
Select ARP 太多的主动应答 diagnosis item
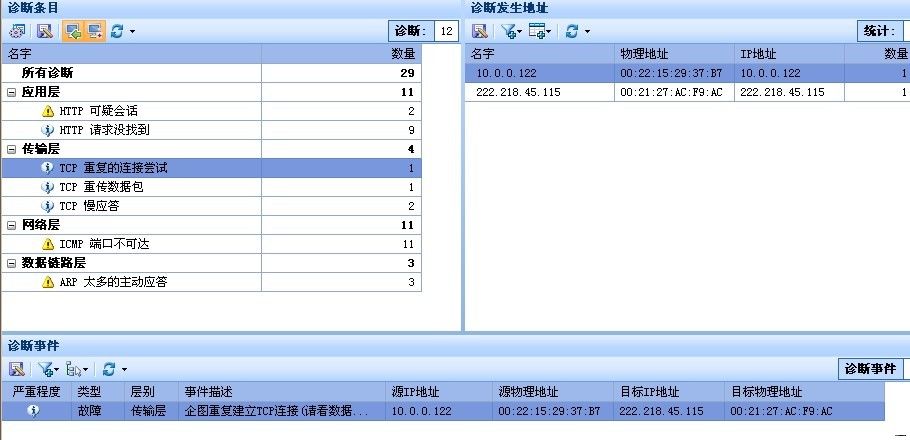click(x=211, y=282)
